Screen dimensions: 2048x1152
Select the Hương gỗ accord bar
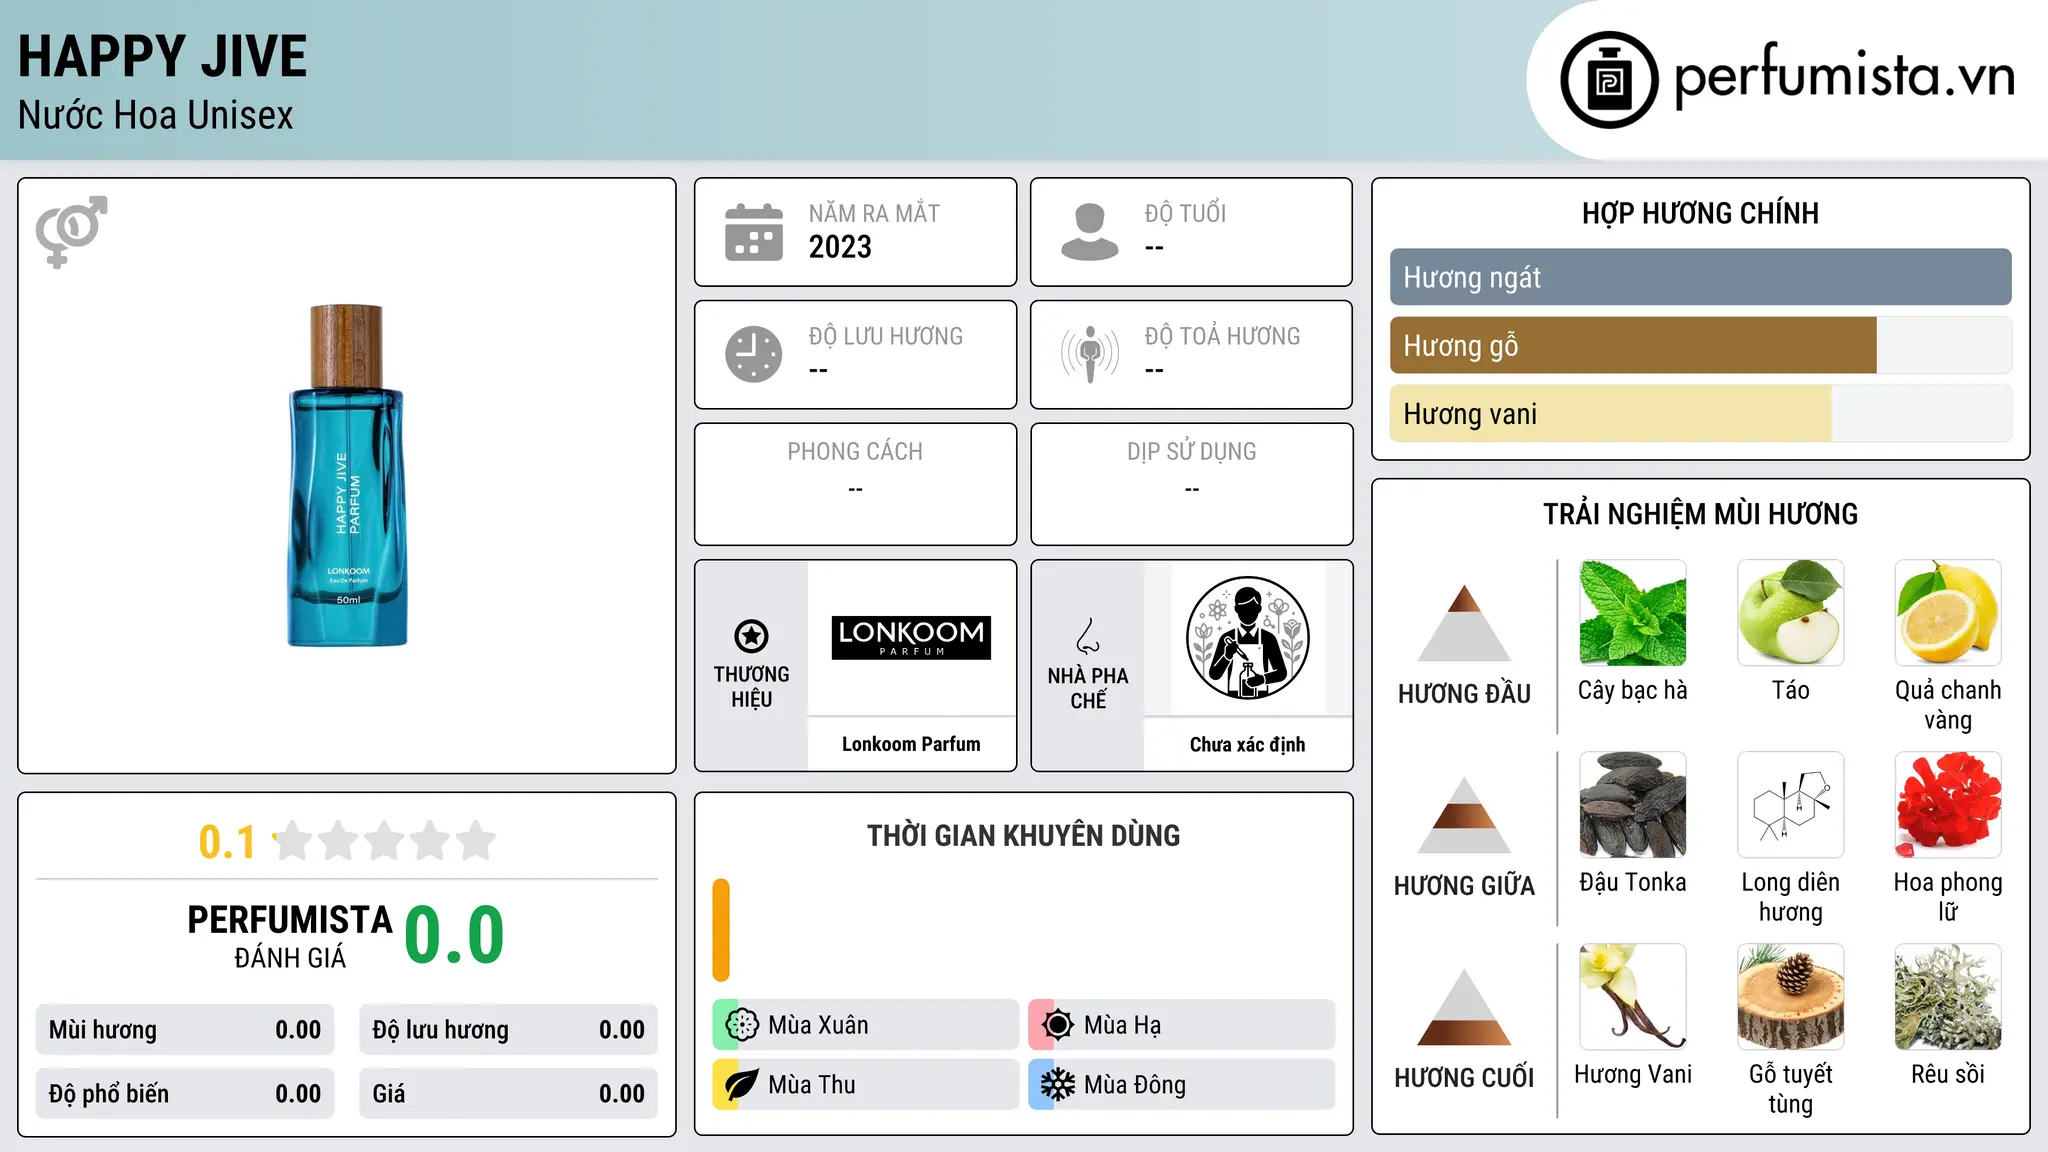(1700, 345)
